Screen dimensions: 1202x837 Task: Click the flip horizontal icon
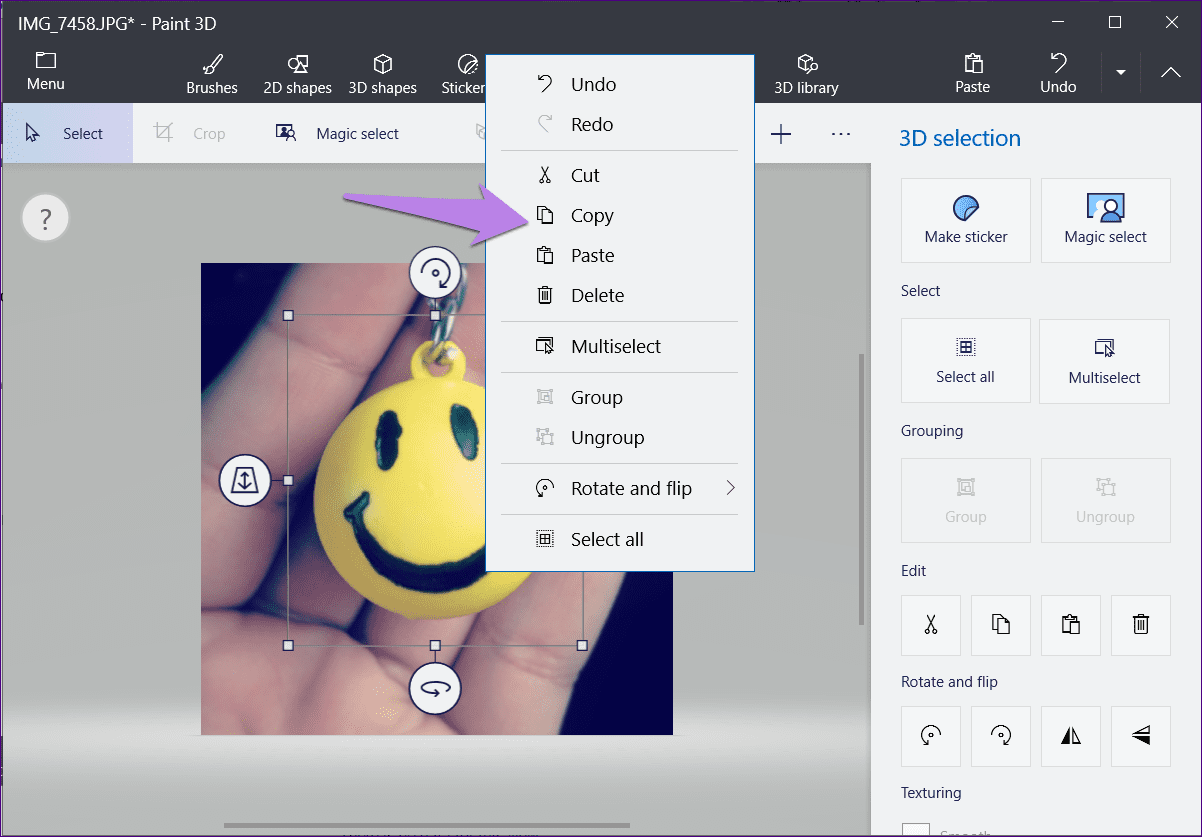tap(1071, 736)
